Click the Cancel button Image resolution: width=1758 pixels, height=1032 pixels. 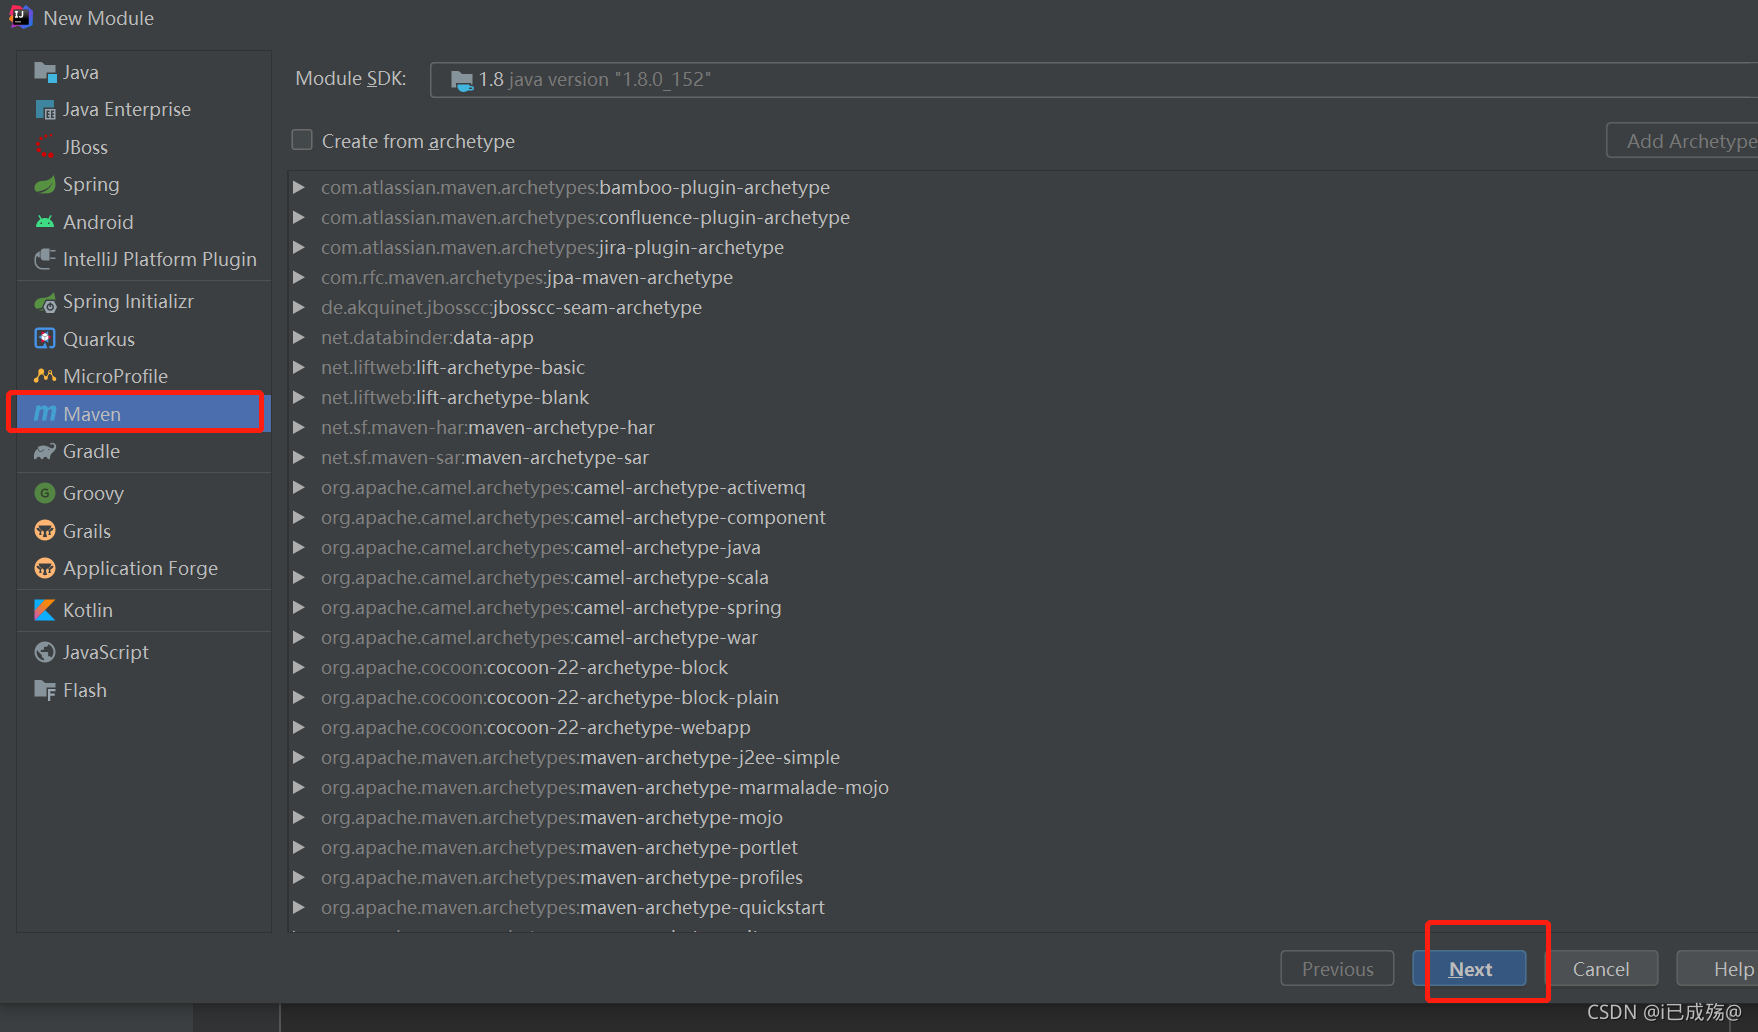pos(1600,969)
